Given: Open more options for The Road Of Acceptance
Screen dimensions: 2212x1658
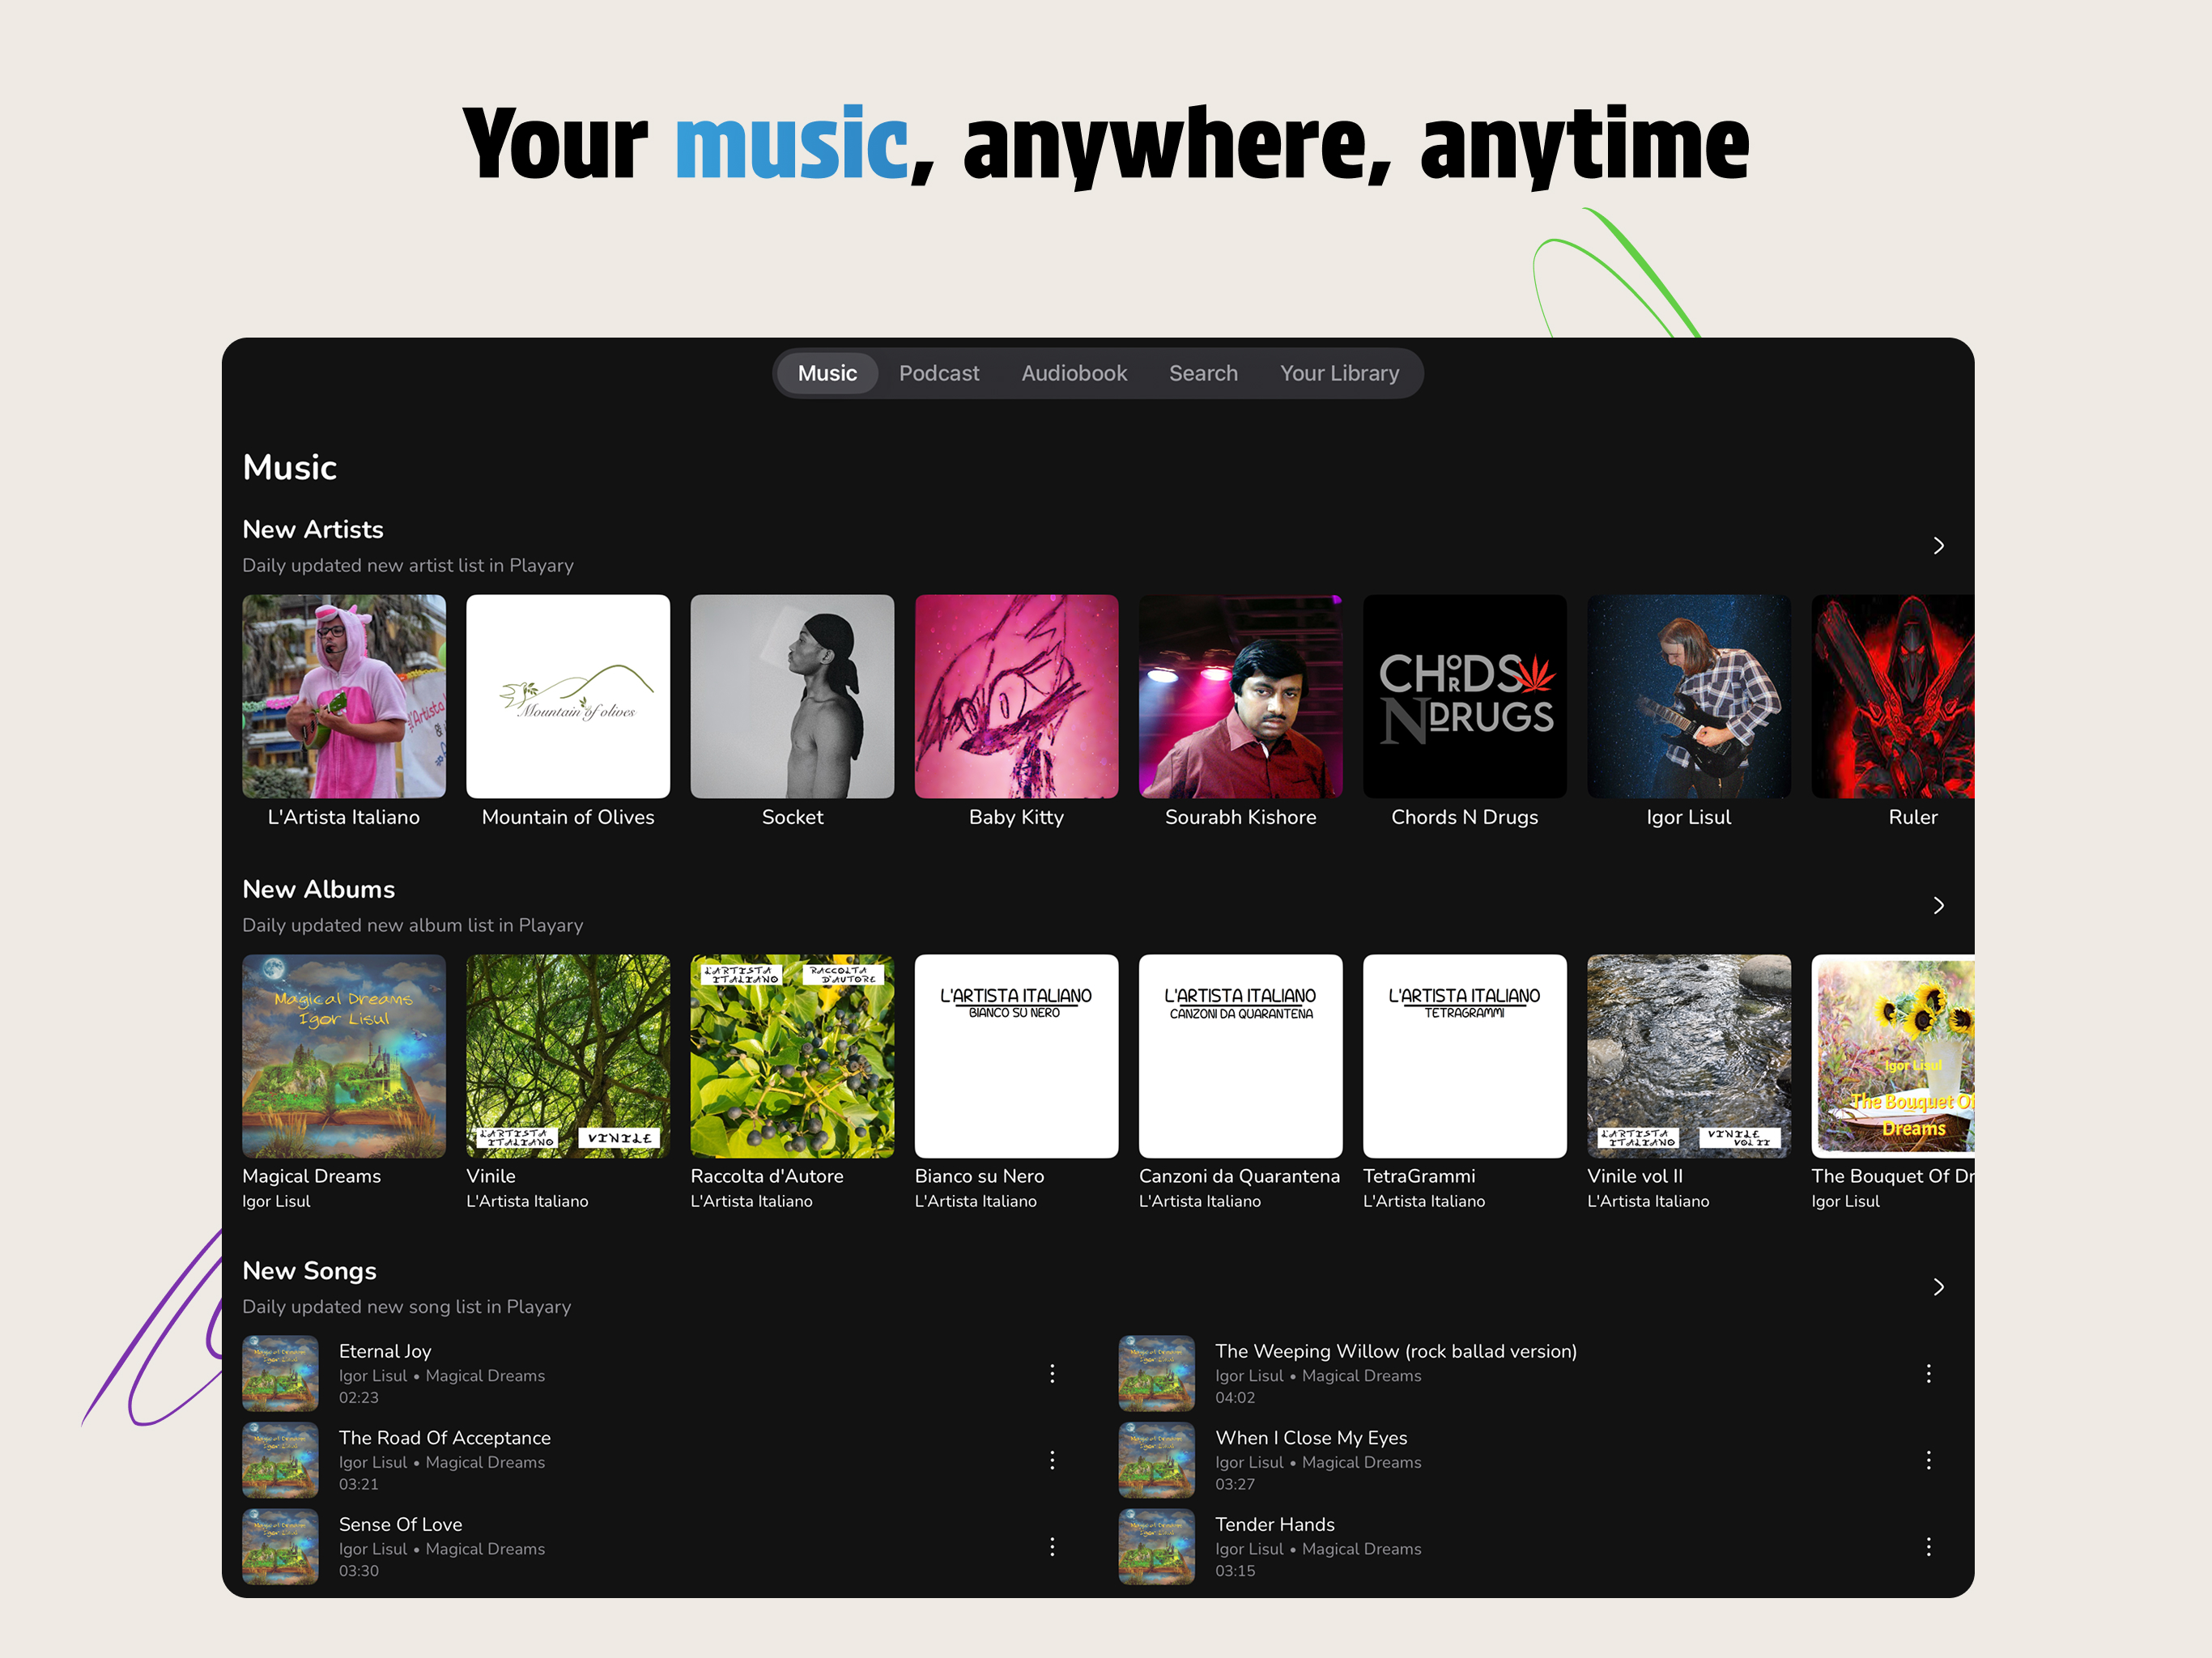Looking at the screenshot, I should point(1052,1460).
